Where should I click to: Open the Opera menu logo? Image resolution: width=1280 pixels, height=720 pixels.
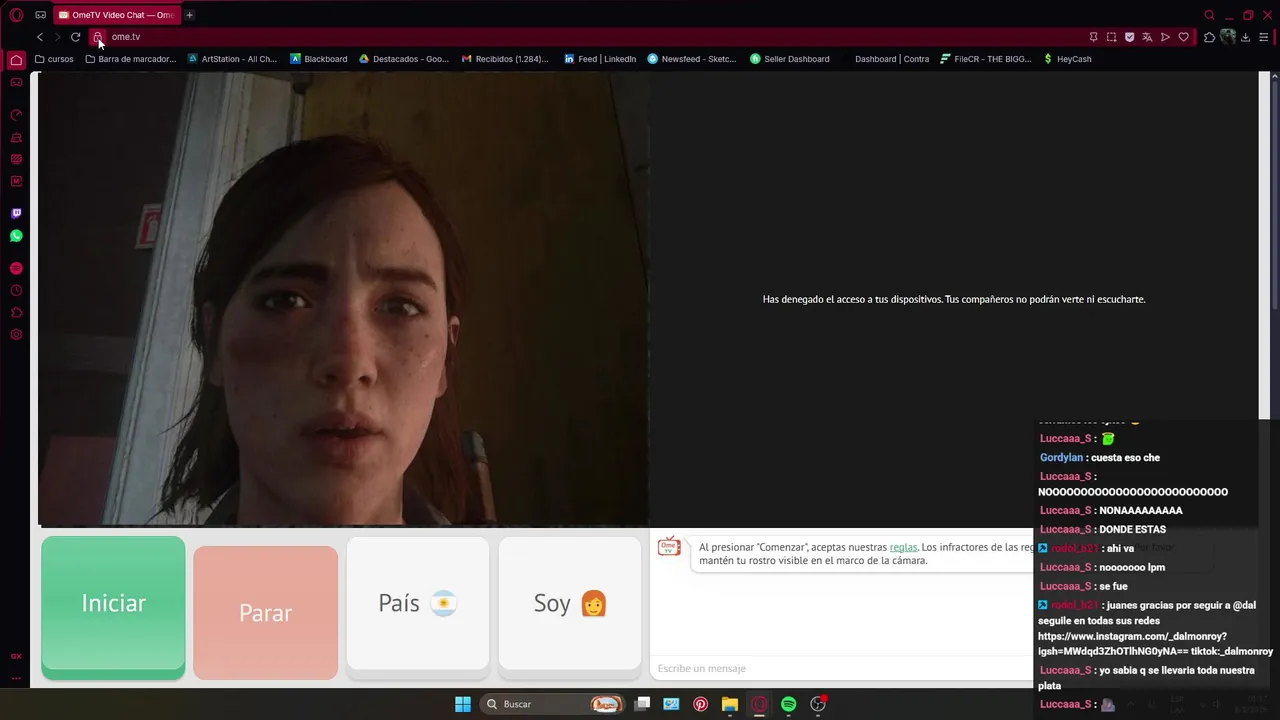(x=16, y=15)
